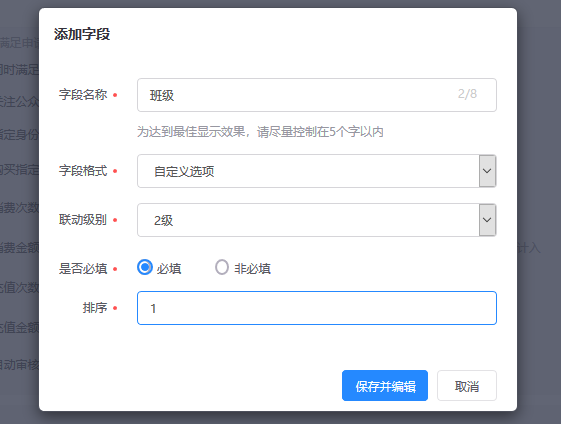Viewport: 561px width, 424px height.
Task: Click the 是否必填 label
Action: [x=83, y=269]
